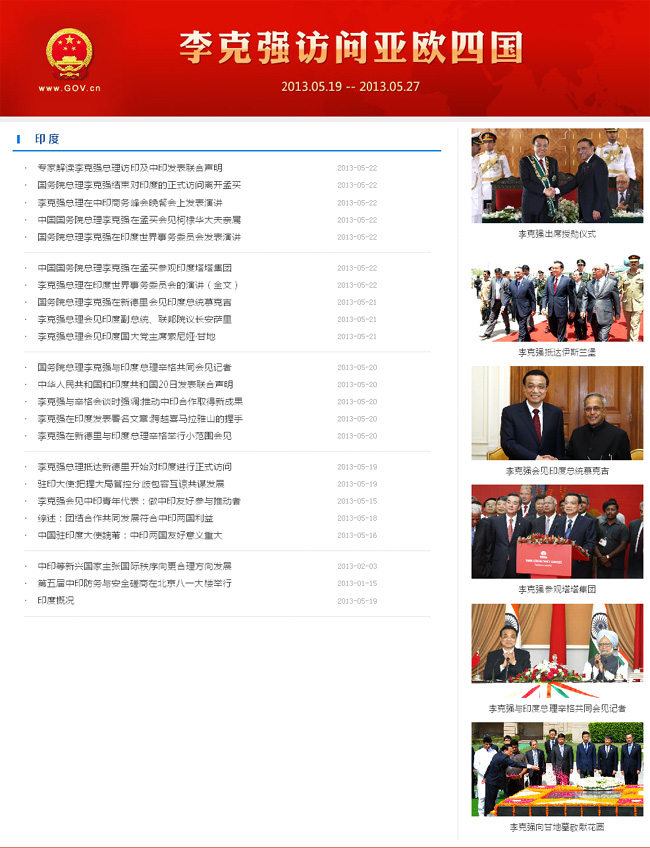Open 李克强总理抵达新德里开始对印度进行正式访问
650x848 pixels.
(x=135, y=467)
